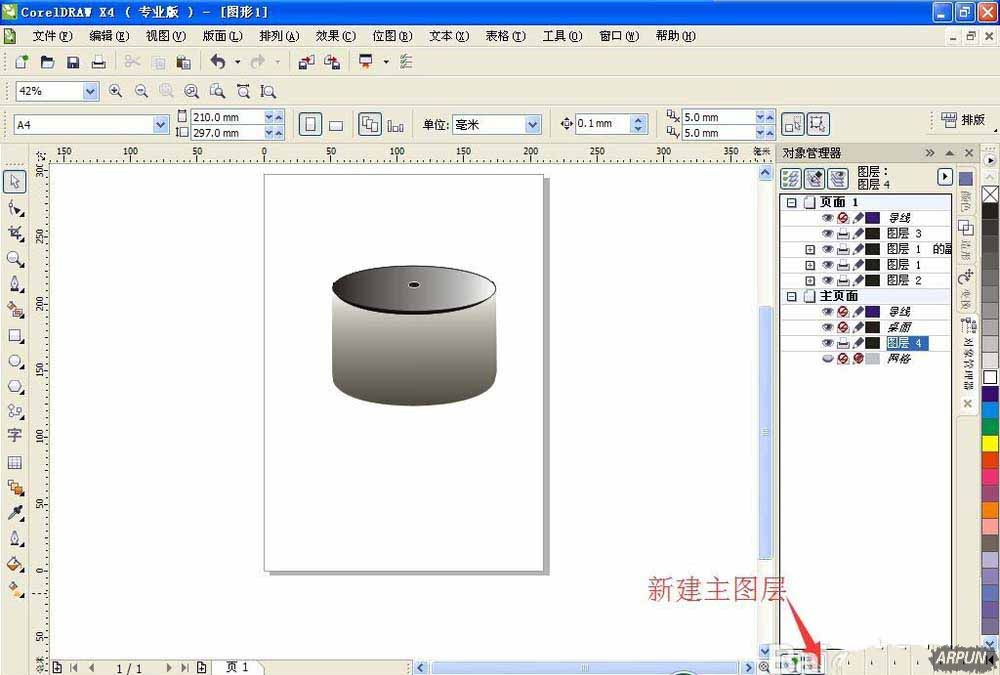Select the Text tool in the toolbox
1000x675 pixels.
coord(15,436)
